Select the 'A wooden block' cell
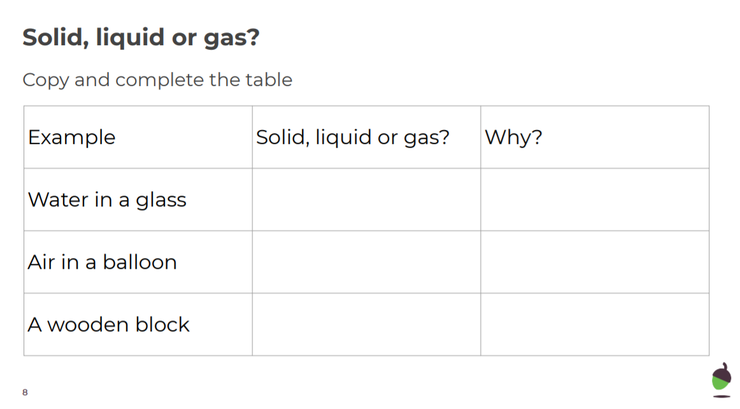This screenshot has height=409, width=740. click(x=108, y=324)
